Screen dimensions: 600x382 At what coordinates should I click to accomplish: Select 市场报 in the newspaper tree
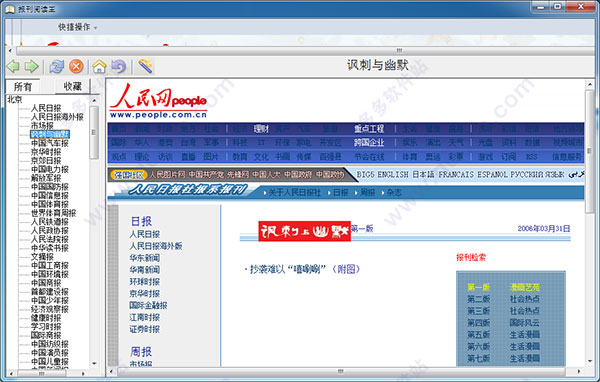pos(42,126)
